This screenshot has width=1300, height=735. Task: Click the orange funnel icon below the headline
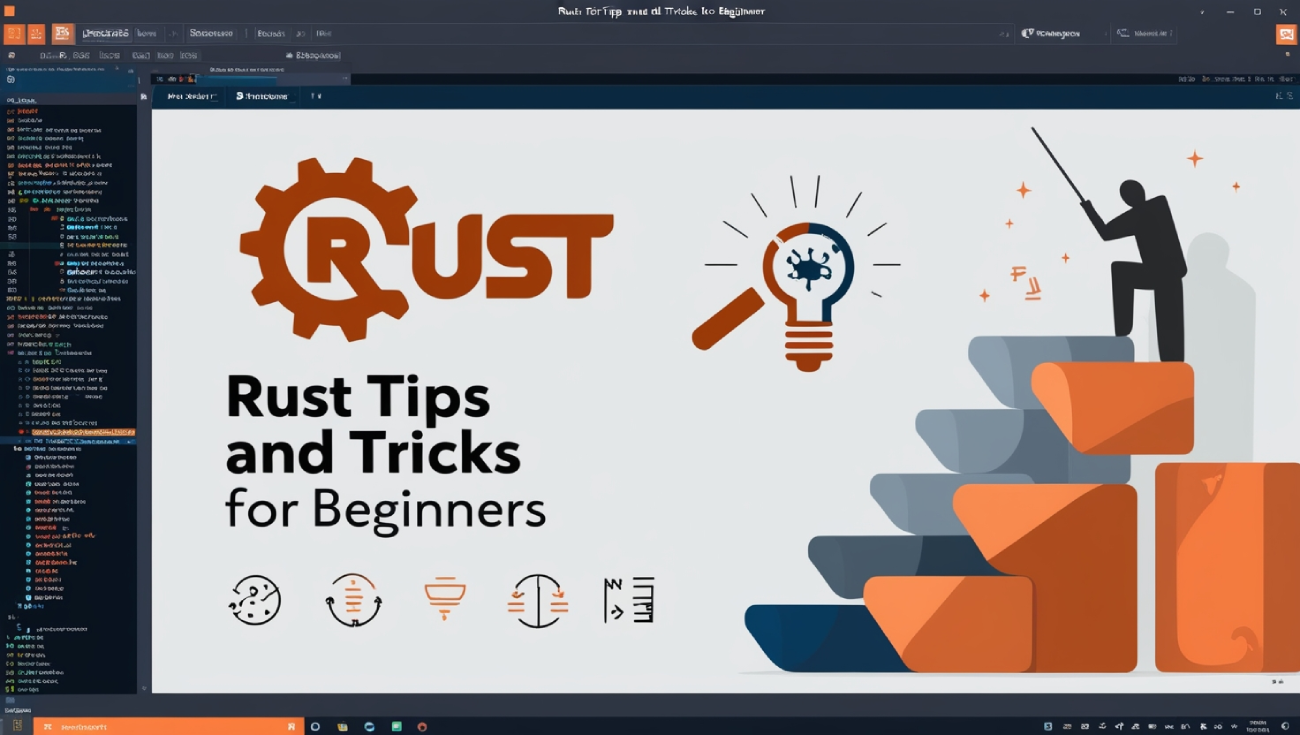tap(445, 598)
